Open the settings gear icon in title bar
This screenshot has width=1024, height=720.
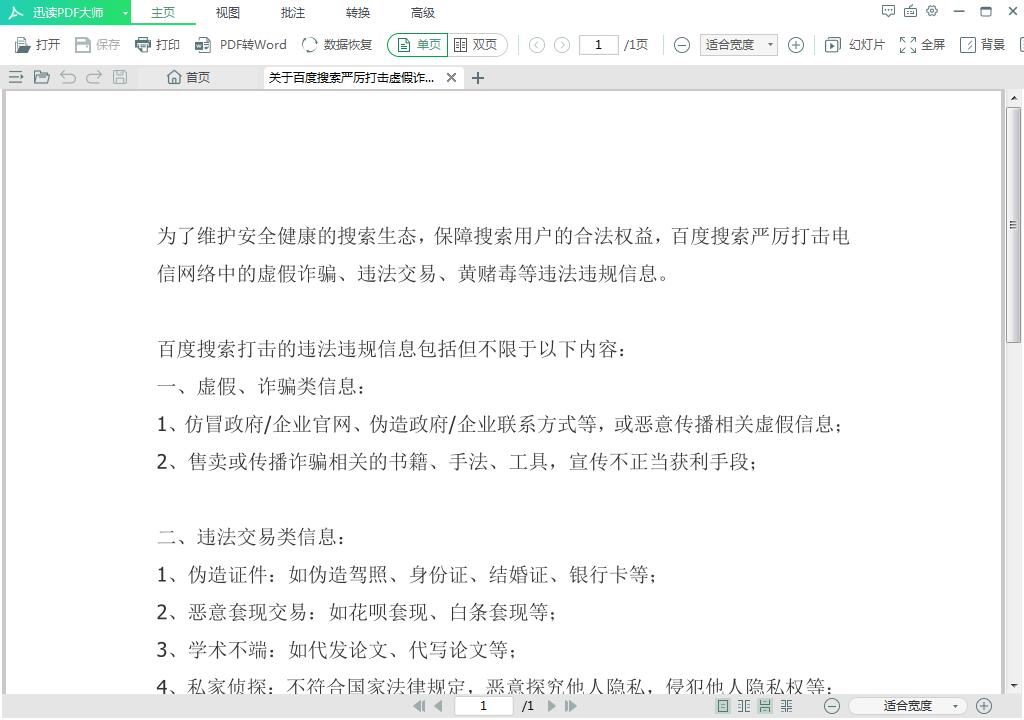click(x=932, y=12)
